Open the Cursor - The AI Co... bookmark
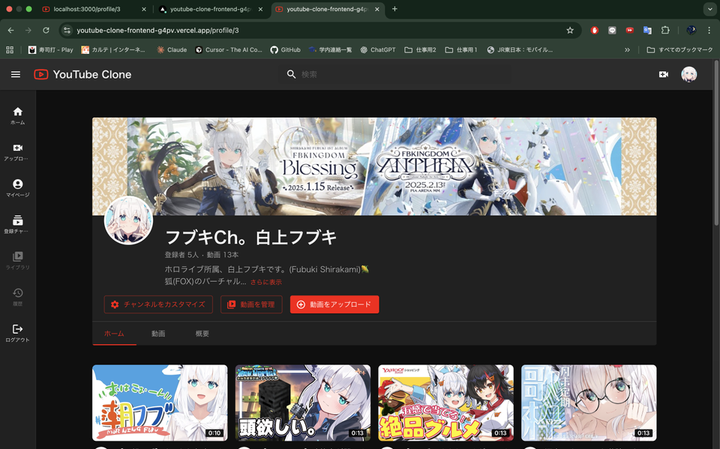720x449 pixels. [228, 50]
